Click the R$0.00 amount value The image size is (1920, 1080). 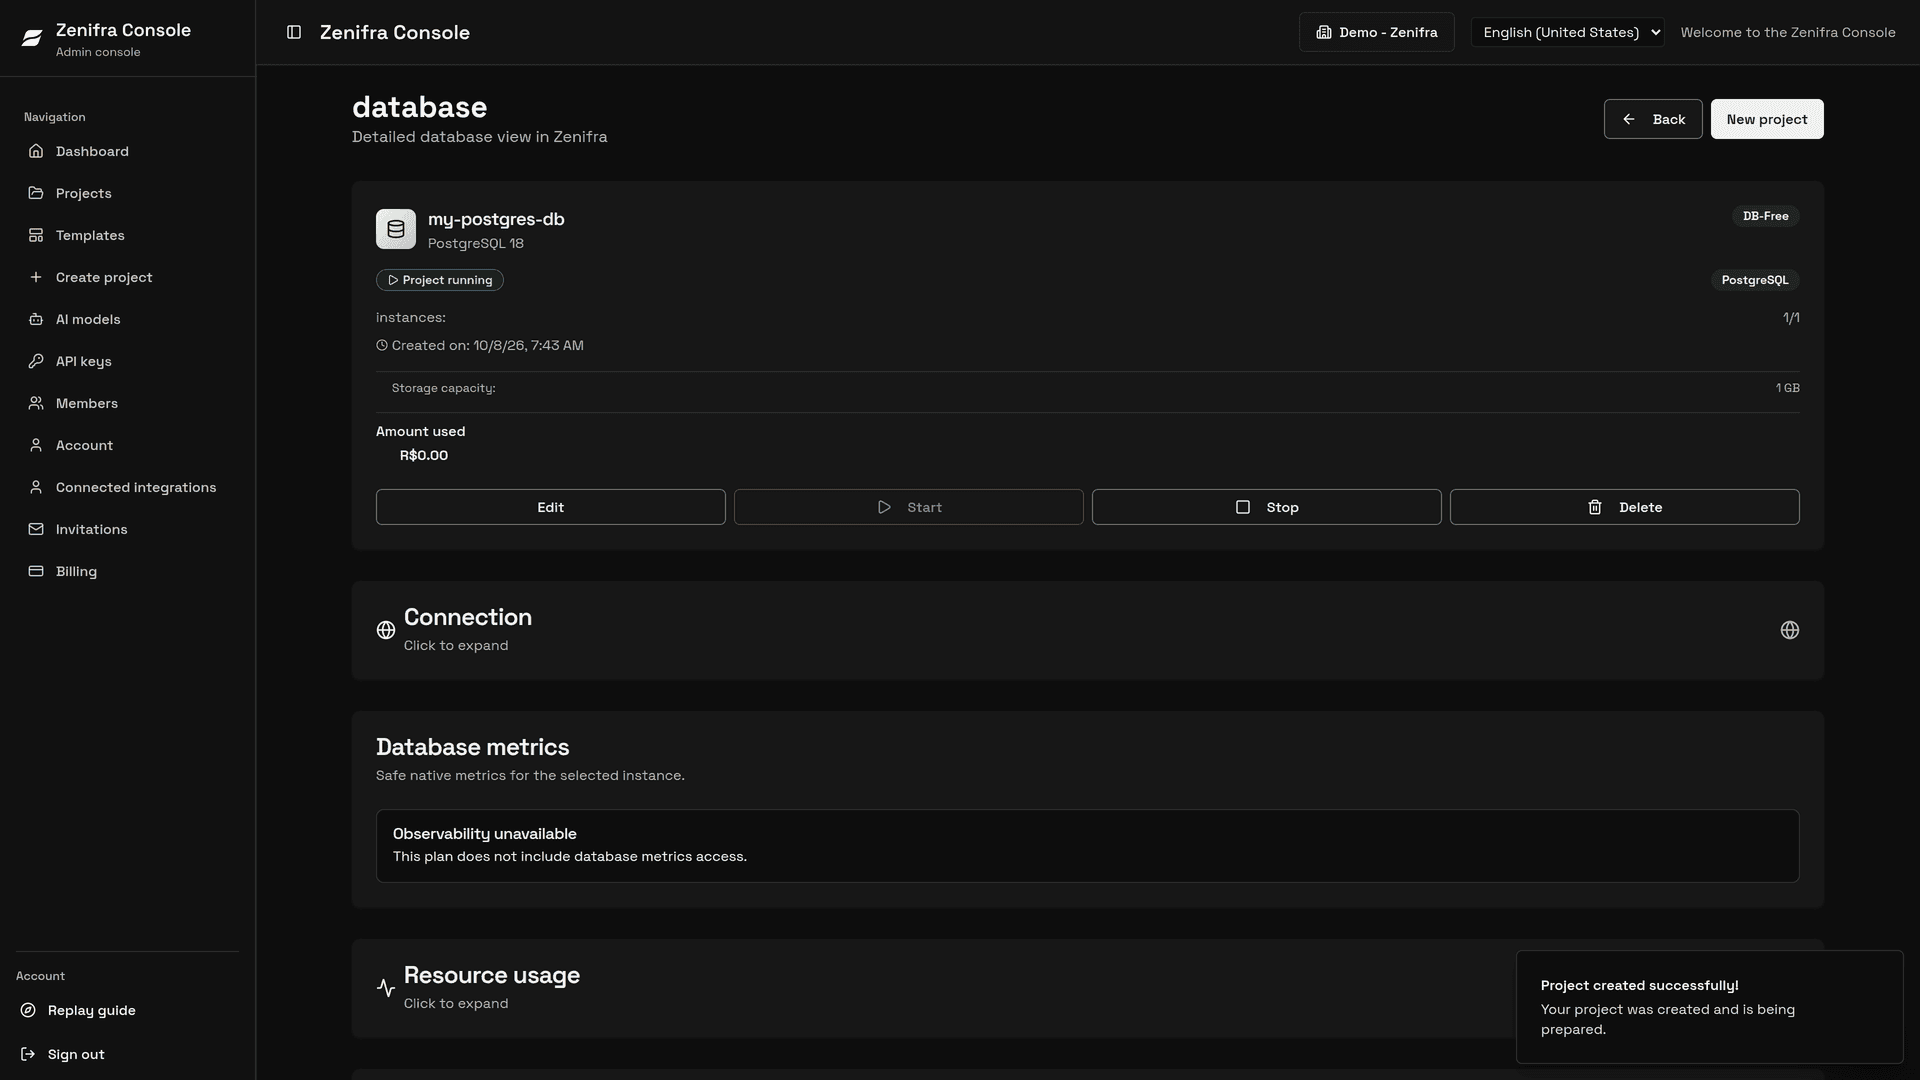(424, 455)
